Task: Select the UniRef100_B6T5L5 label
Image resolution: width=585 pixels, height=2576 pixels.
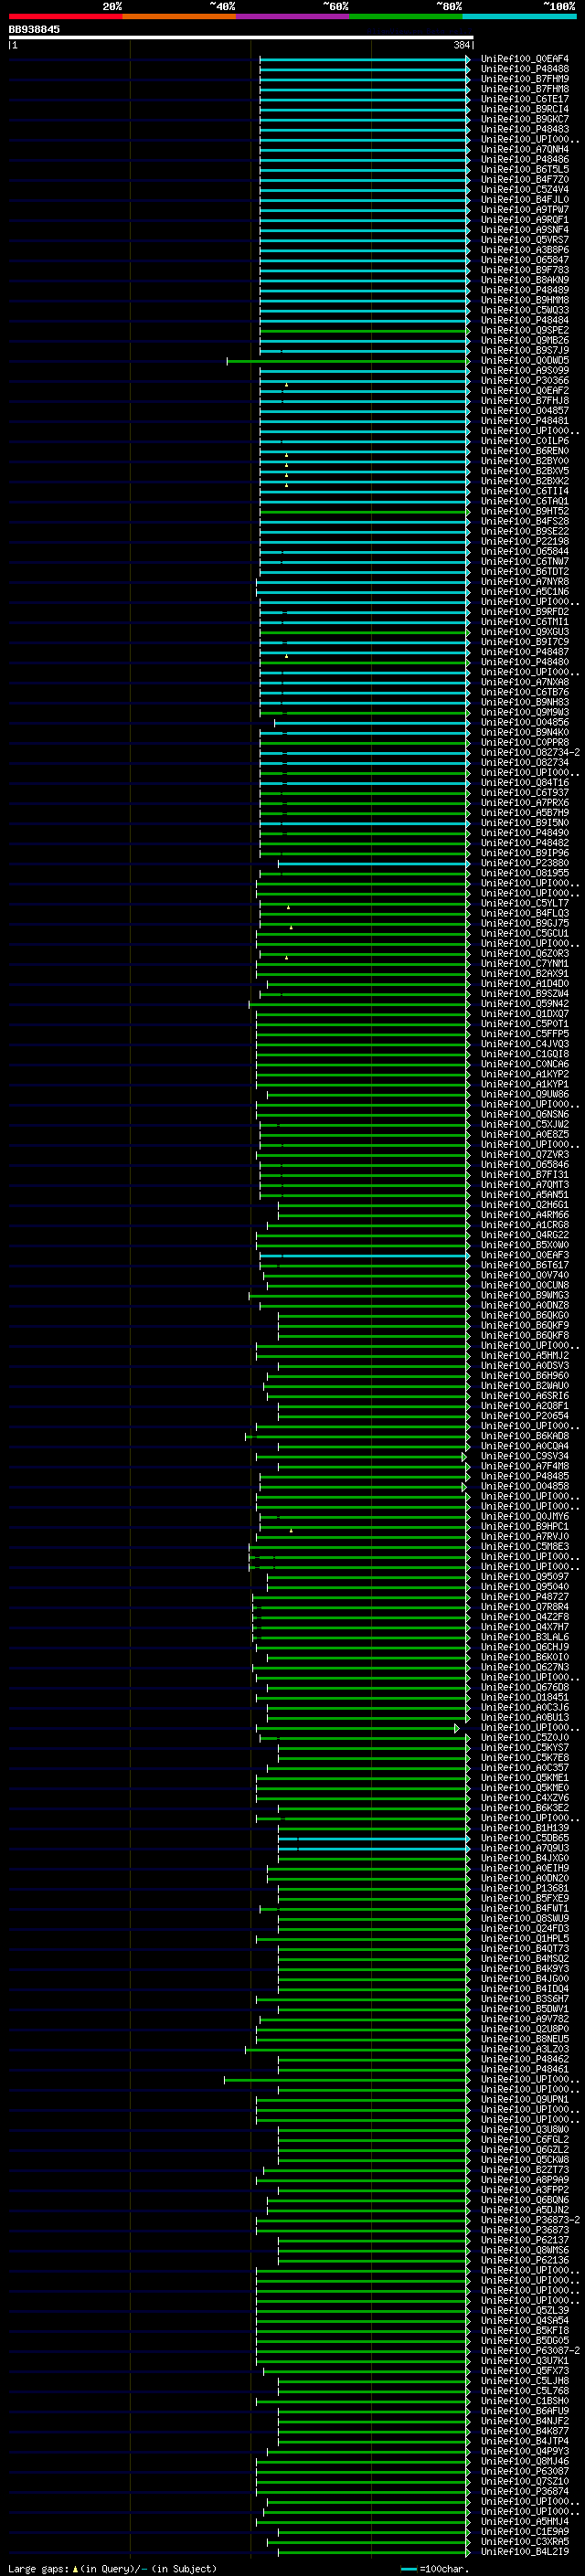Action: coord(525,169)
